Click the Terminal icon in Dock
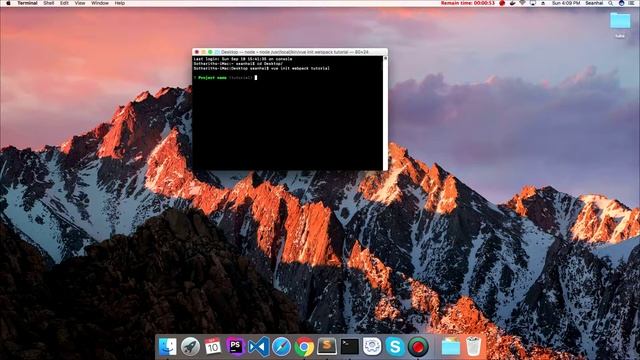This screenshot has width=640, height=360. (350, 347)
